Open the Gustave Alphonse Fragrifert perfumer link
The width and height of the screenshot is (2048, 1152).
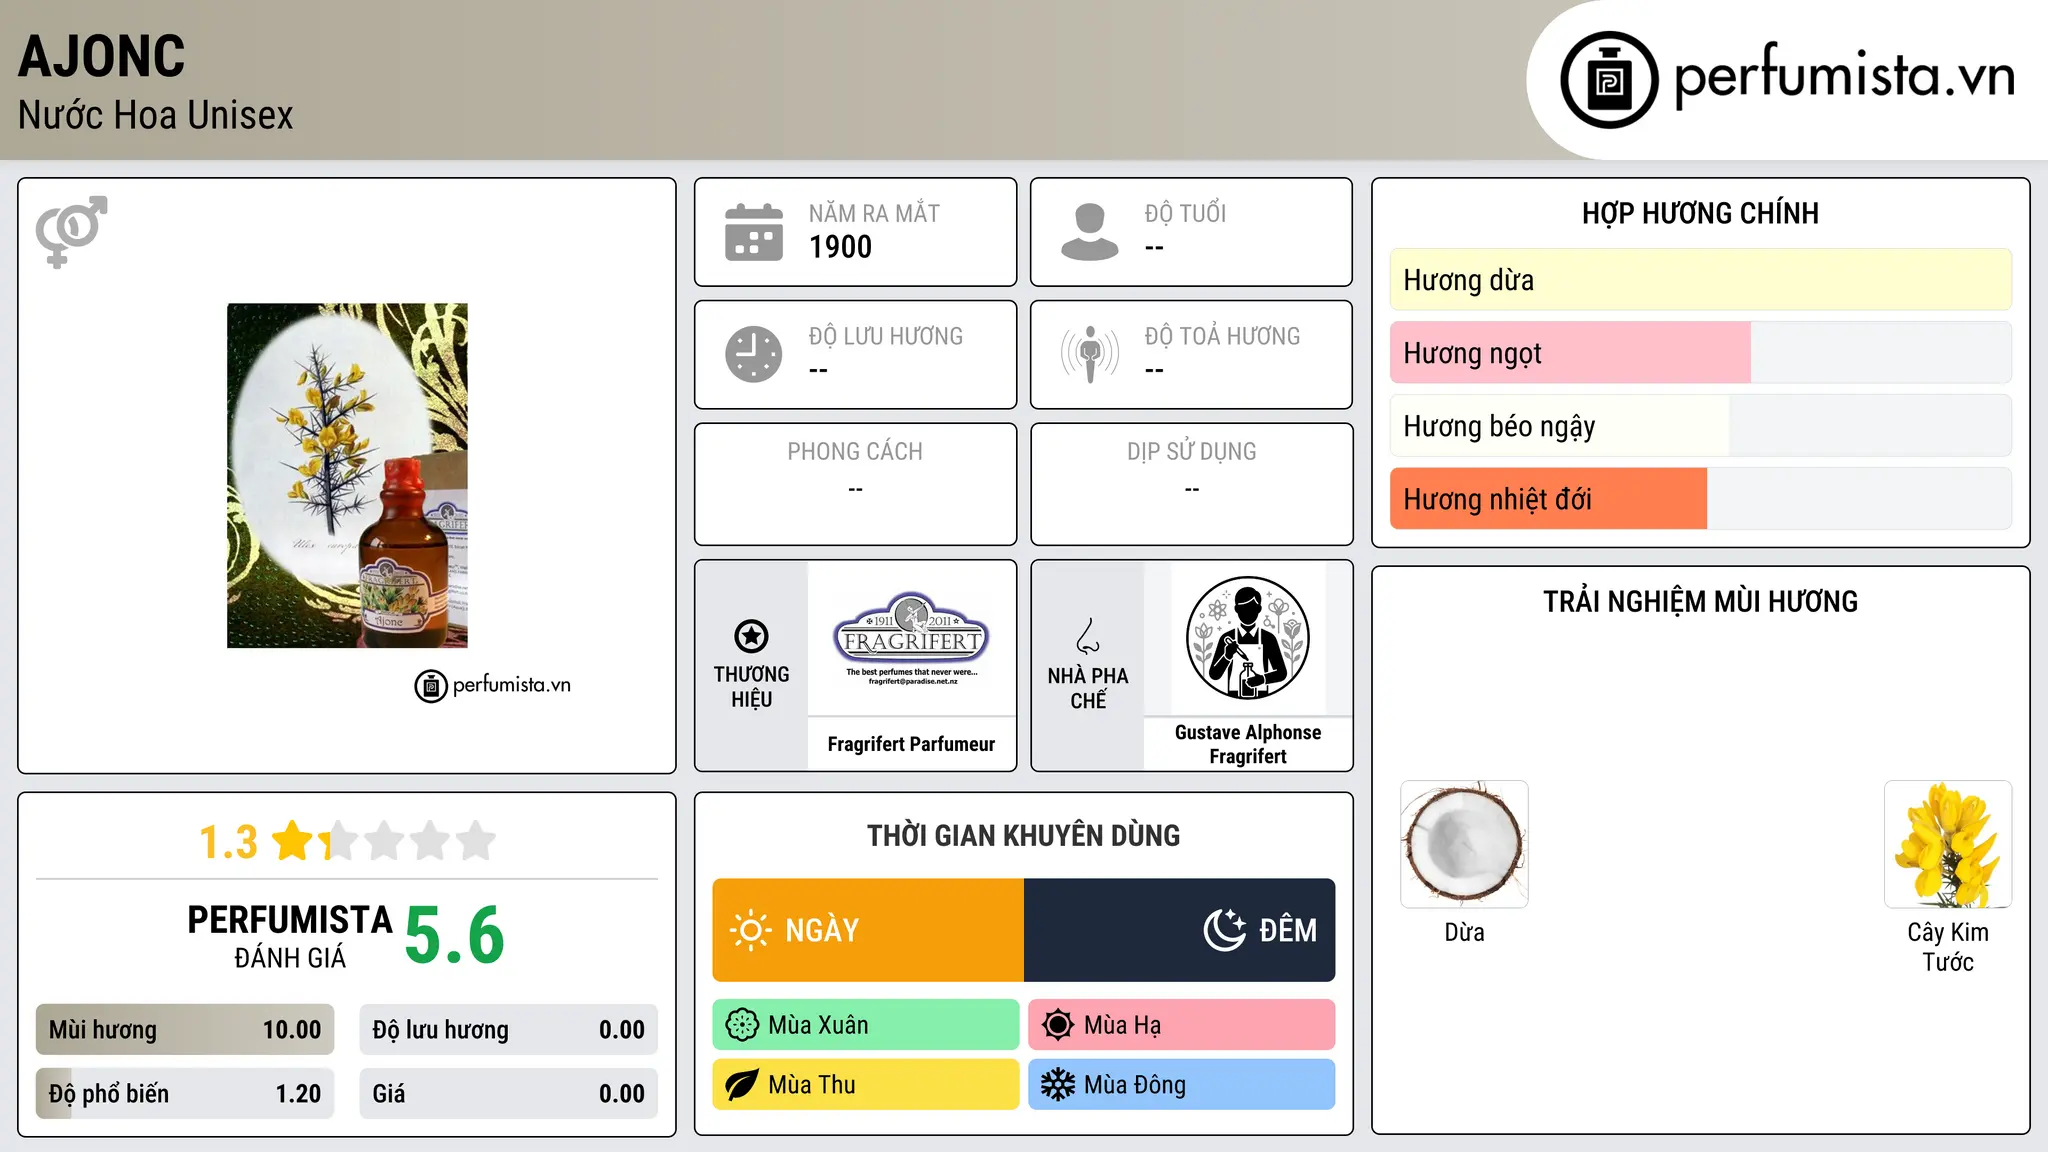coord(1248,744)
